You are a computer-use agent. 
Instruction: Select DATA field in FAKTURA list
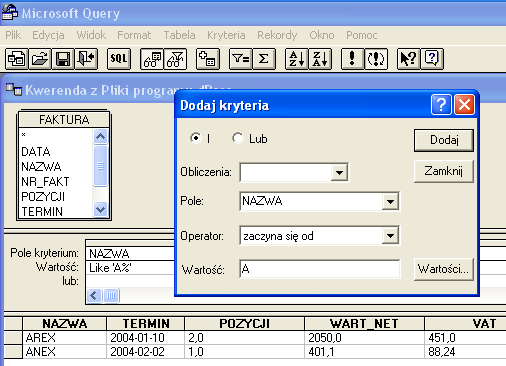click(55, 152)
